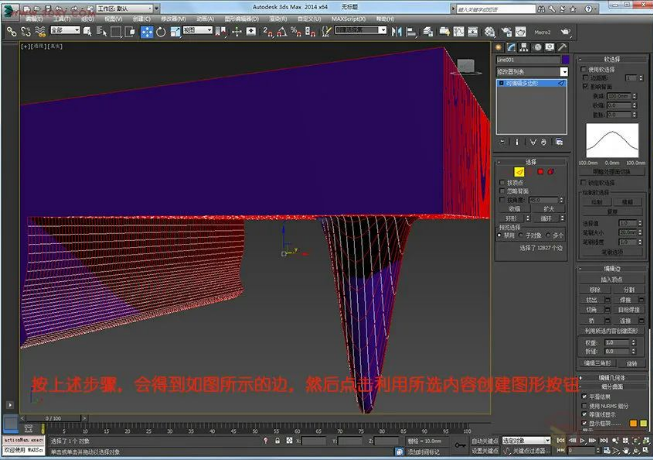Click the purple object color swatch

[564, 60]
